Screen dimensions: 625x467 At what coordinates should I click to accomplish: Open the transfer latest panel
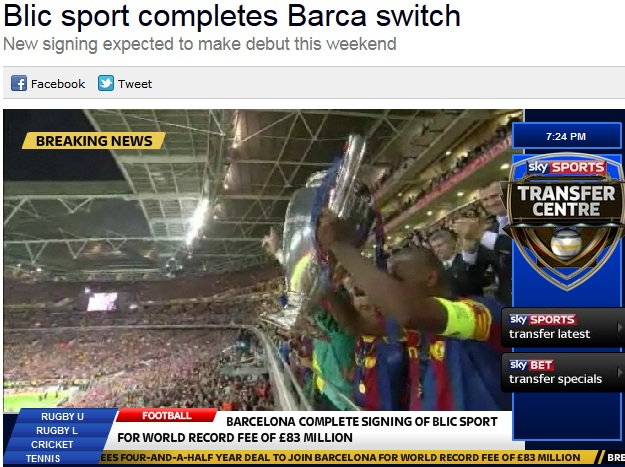point(563,327)
